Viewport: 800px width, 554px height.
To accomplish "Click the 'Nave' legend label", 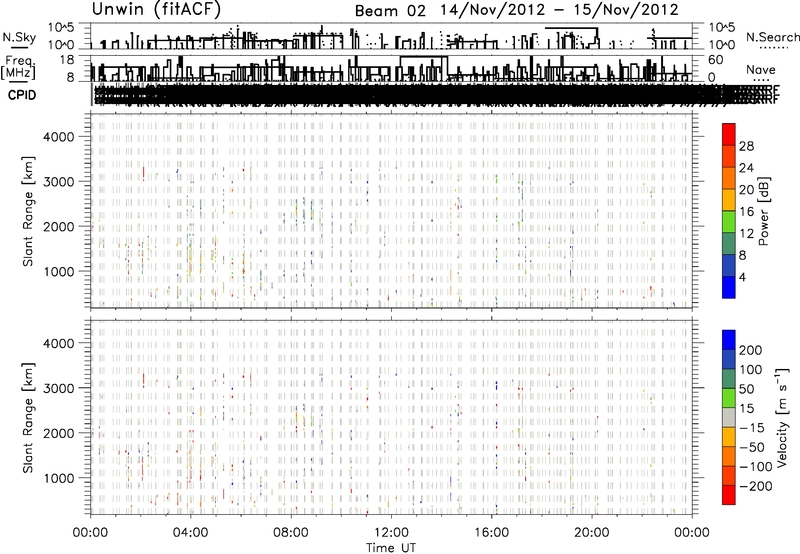I will [761, 69].
